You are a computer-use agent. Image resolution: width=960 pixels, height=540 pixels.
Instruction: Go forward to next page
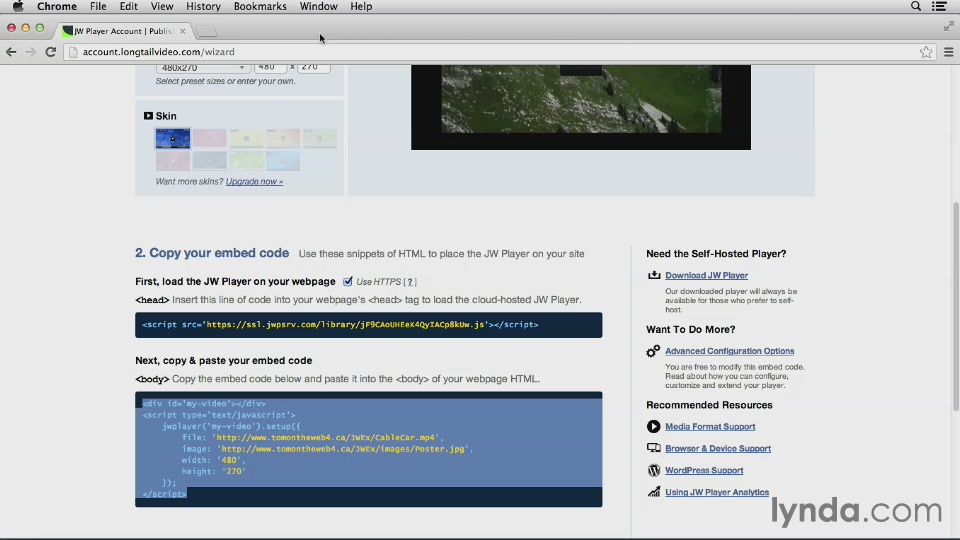(x=31, y=52)
